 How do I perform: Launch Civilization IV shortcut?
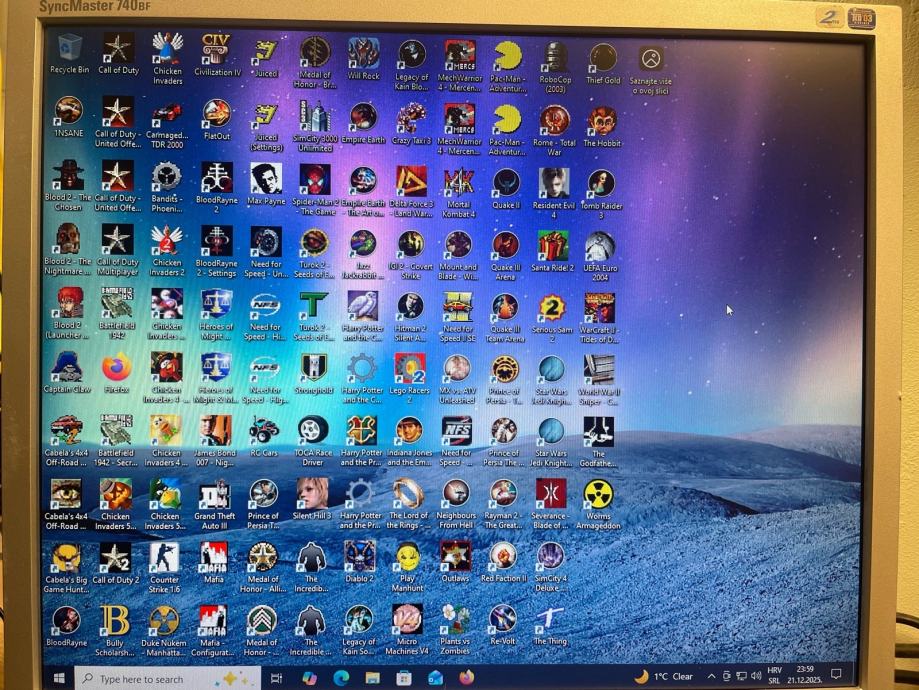217,56
